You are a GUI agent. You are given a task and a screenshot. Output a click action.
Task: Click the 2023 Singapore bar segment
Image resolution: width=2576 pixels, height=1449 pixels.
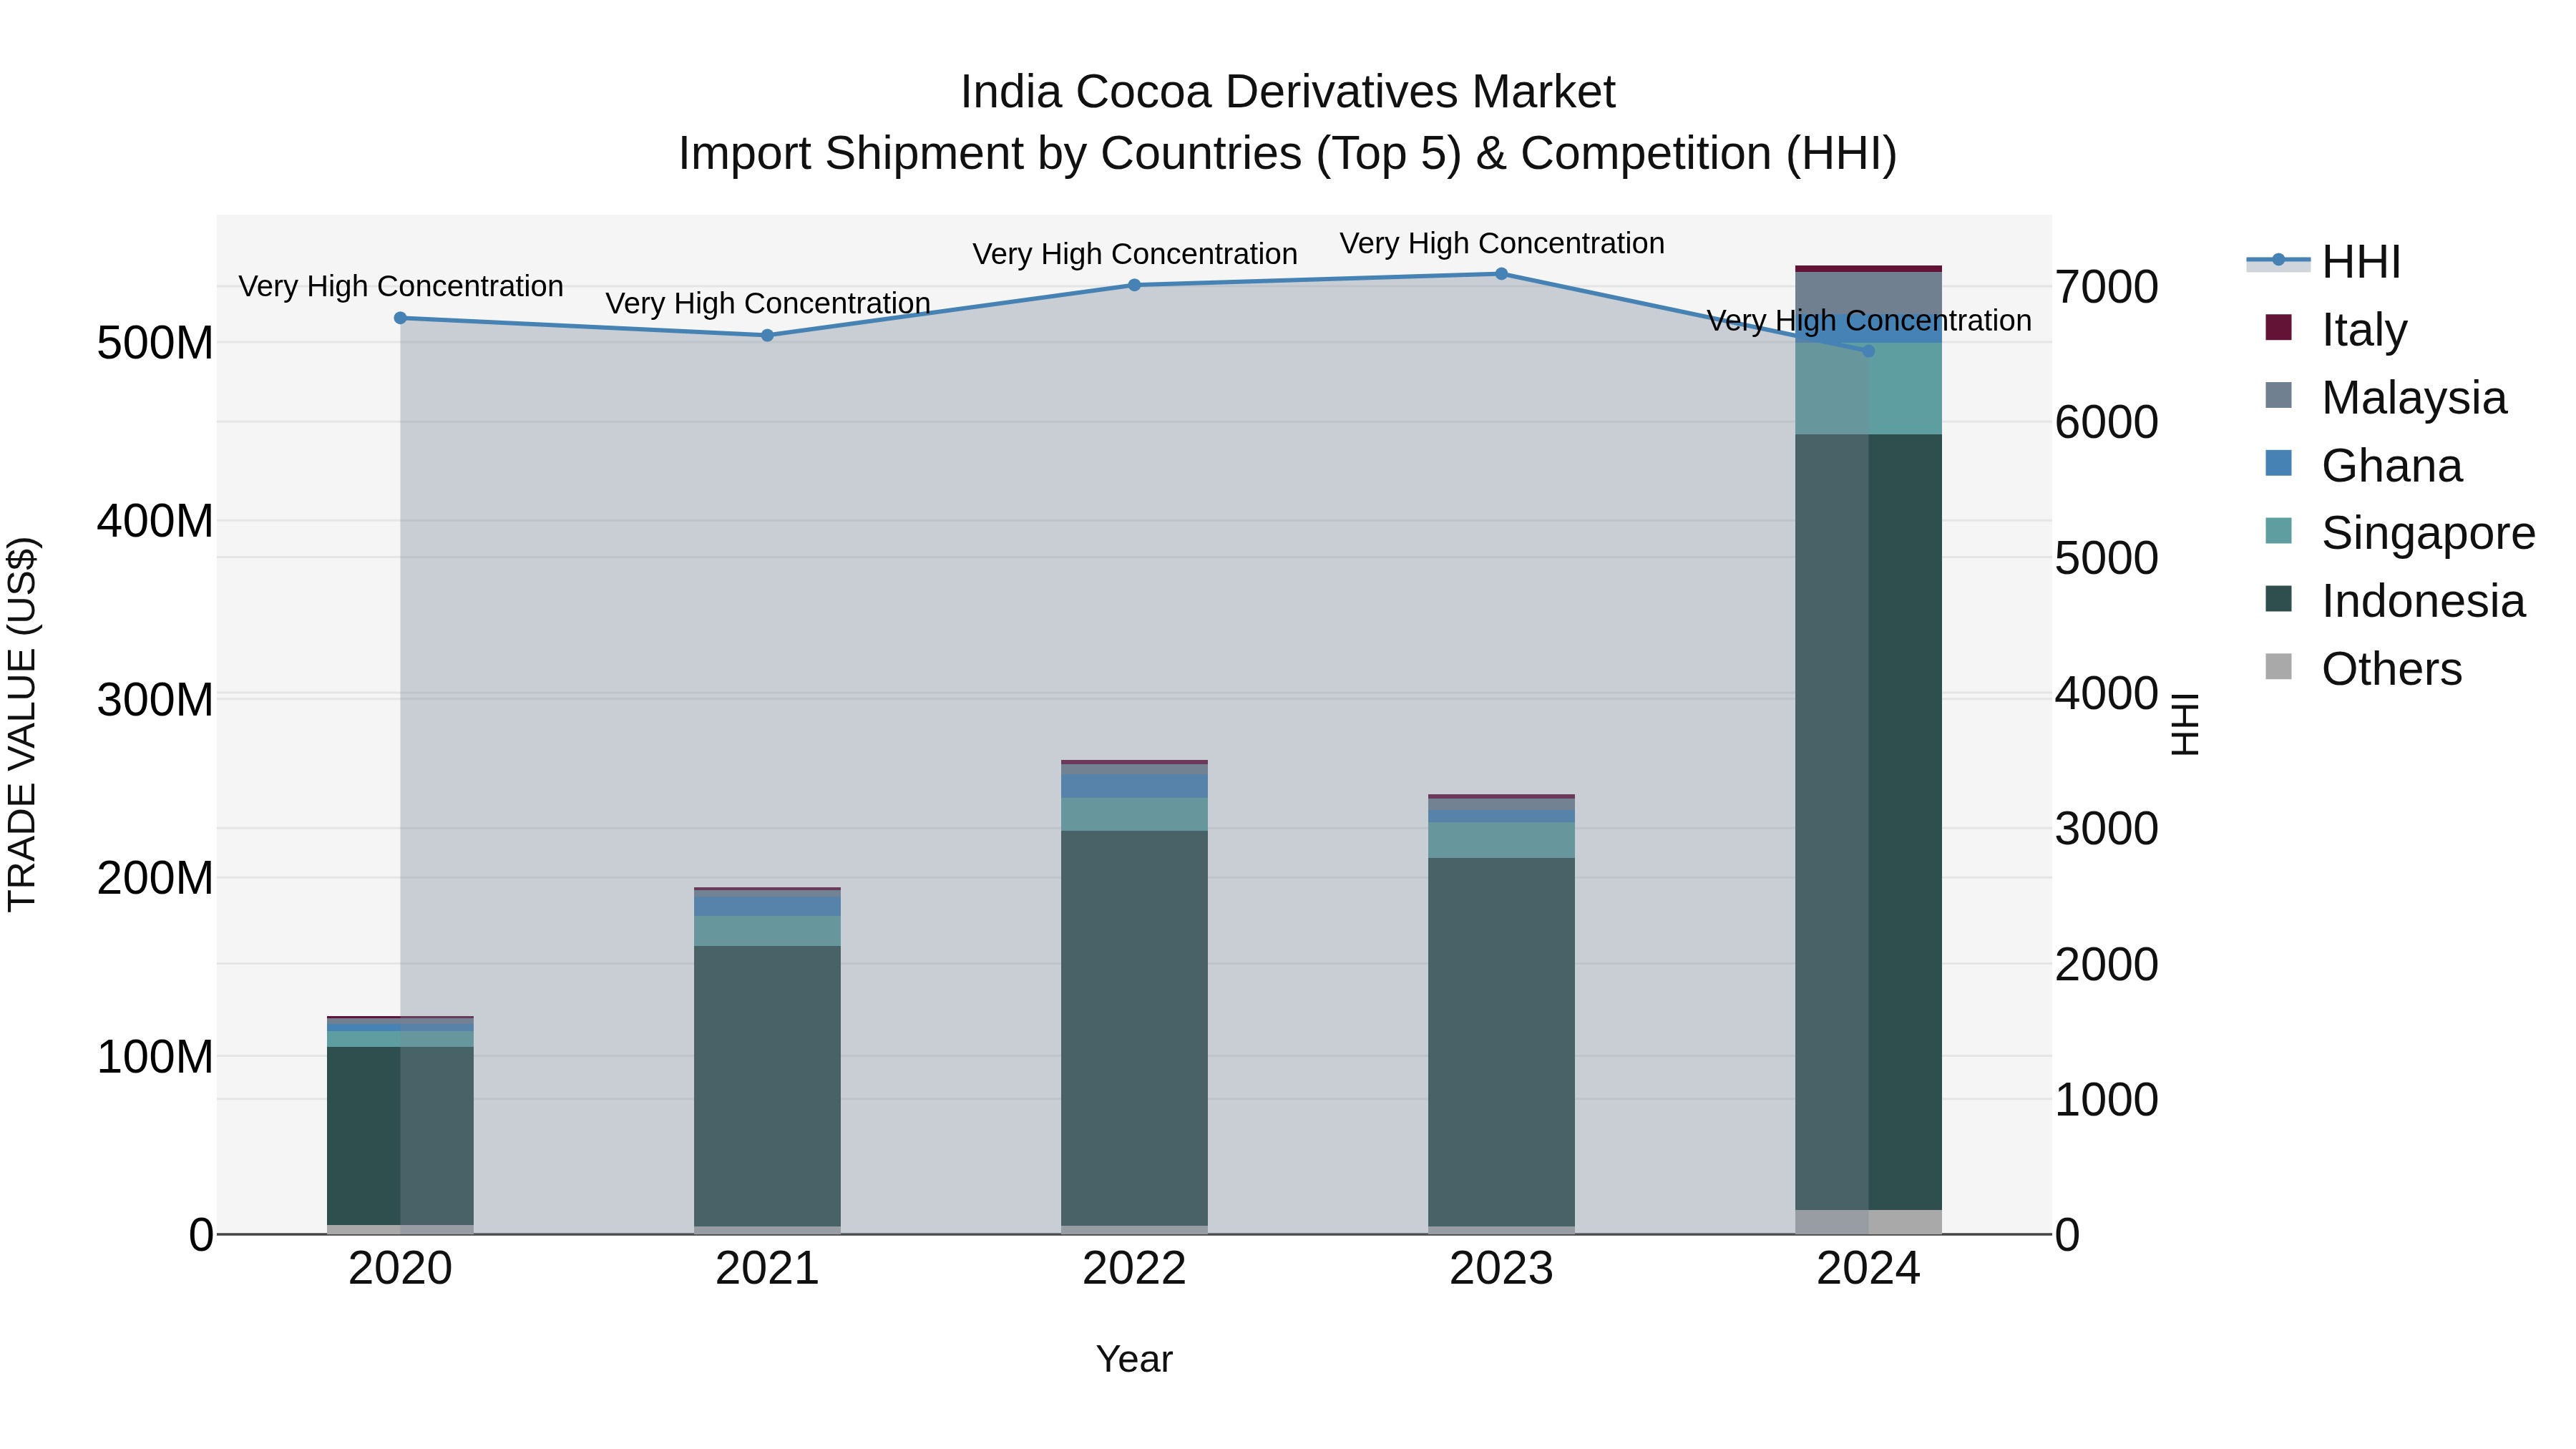[1501, 840]
